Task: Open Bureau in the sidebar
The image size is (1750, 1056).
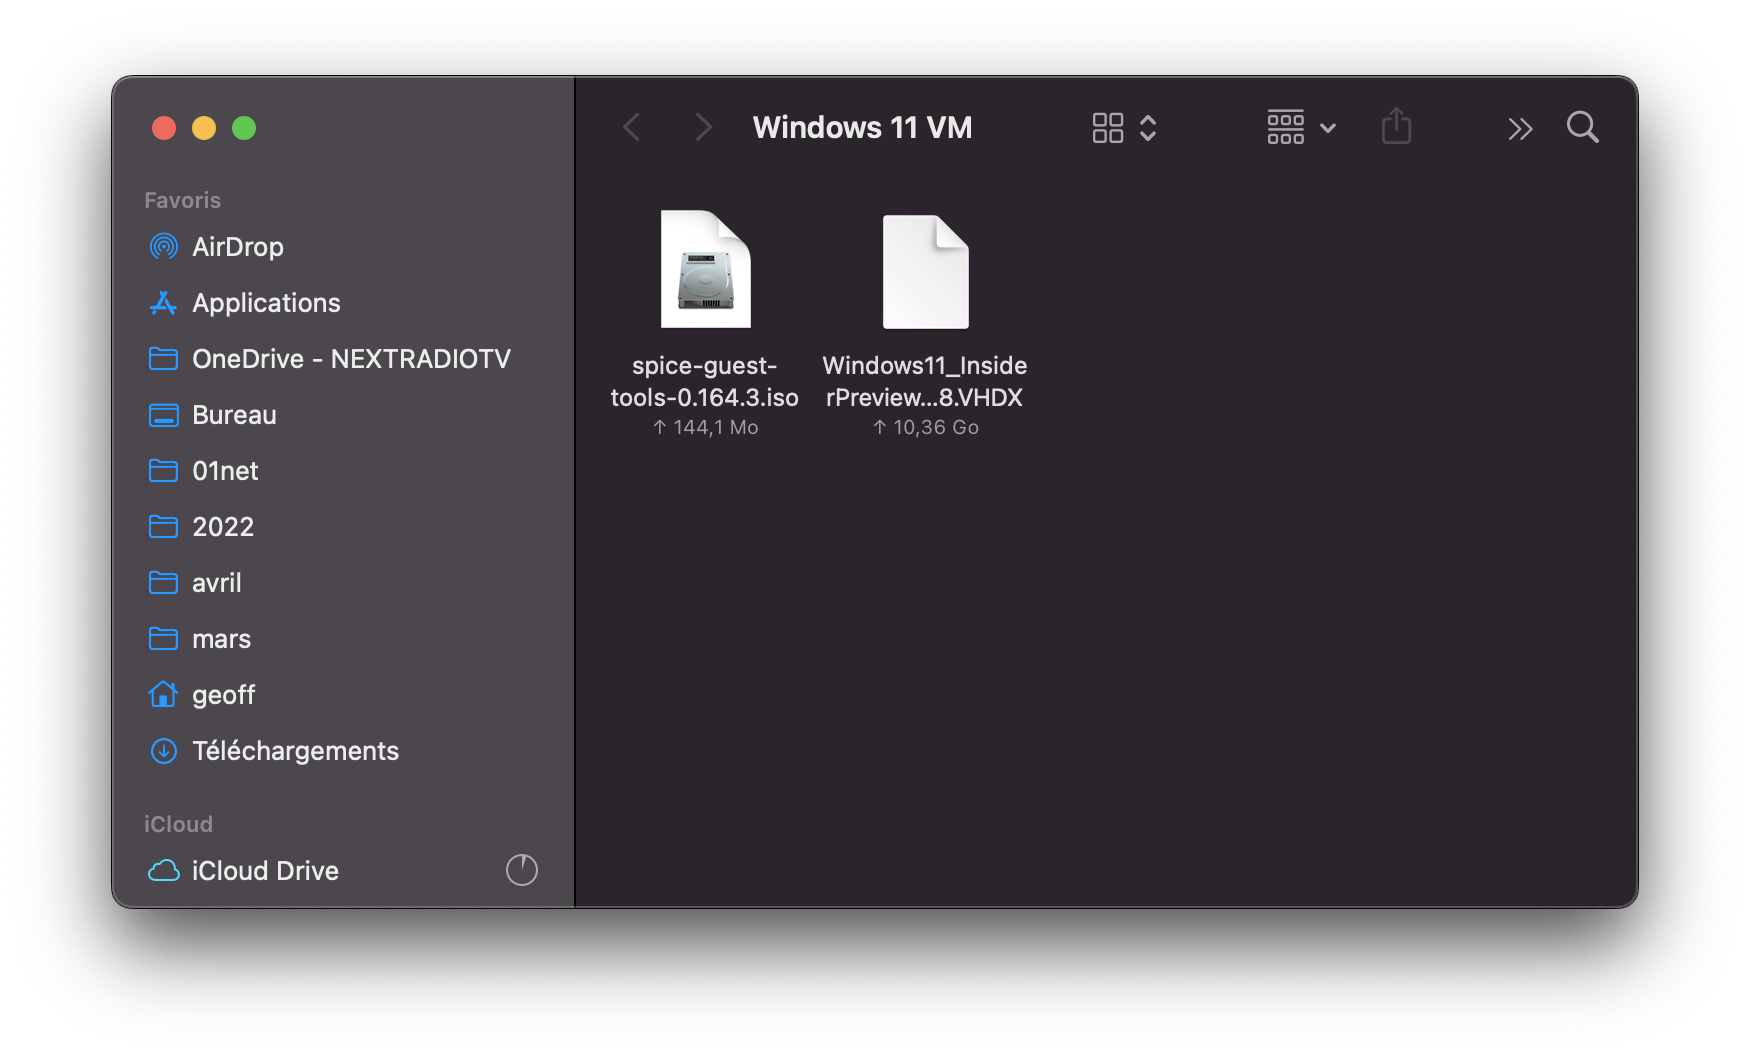Action: (343, 415)
